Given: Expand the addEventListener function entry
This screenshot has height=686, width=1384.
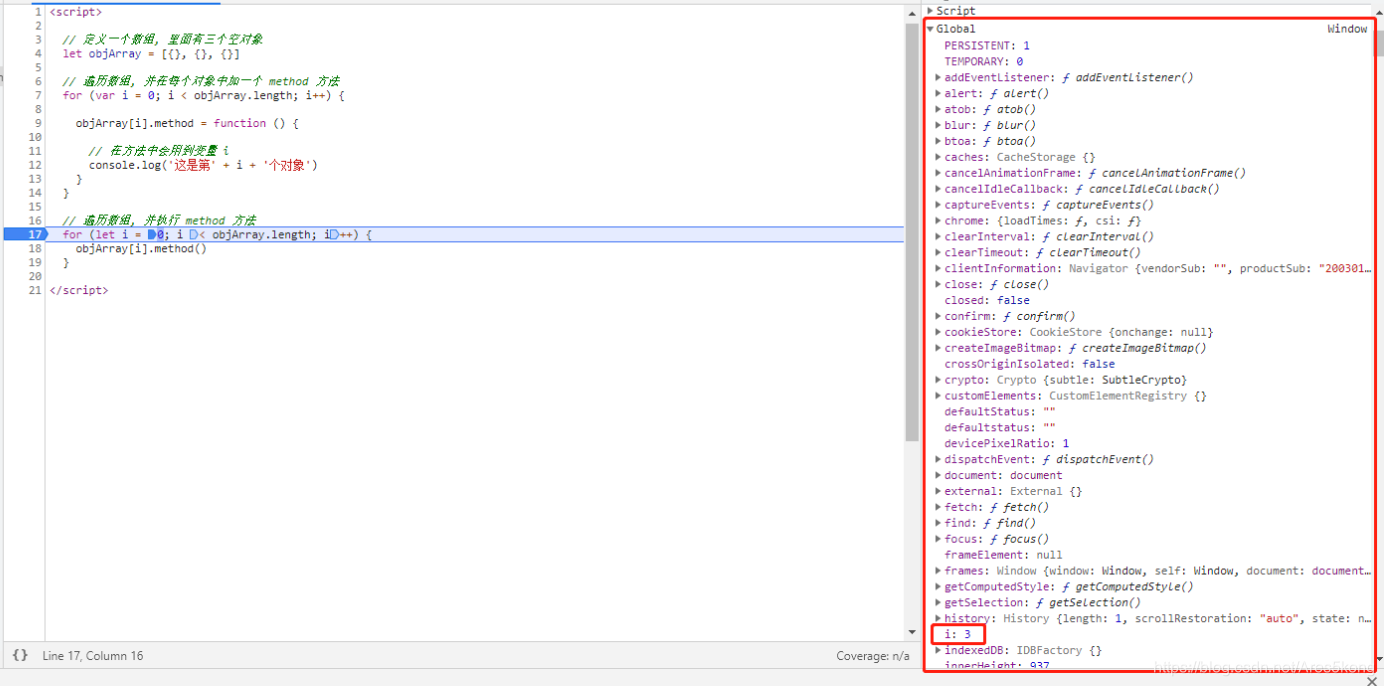Looking at the screenshot, I should coord(938,77).
